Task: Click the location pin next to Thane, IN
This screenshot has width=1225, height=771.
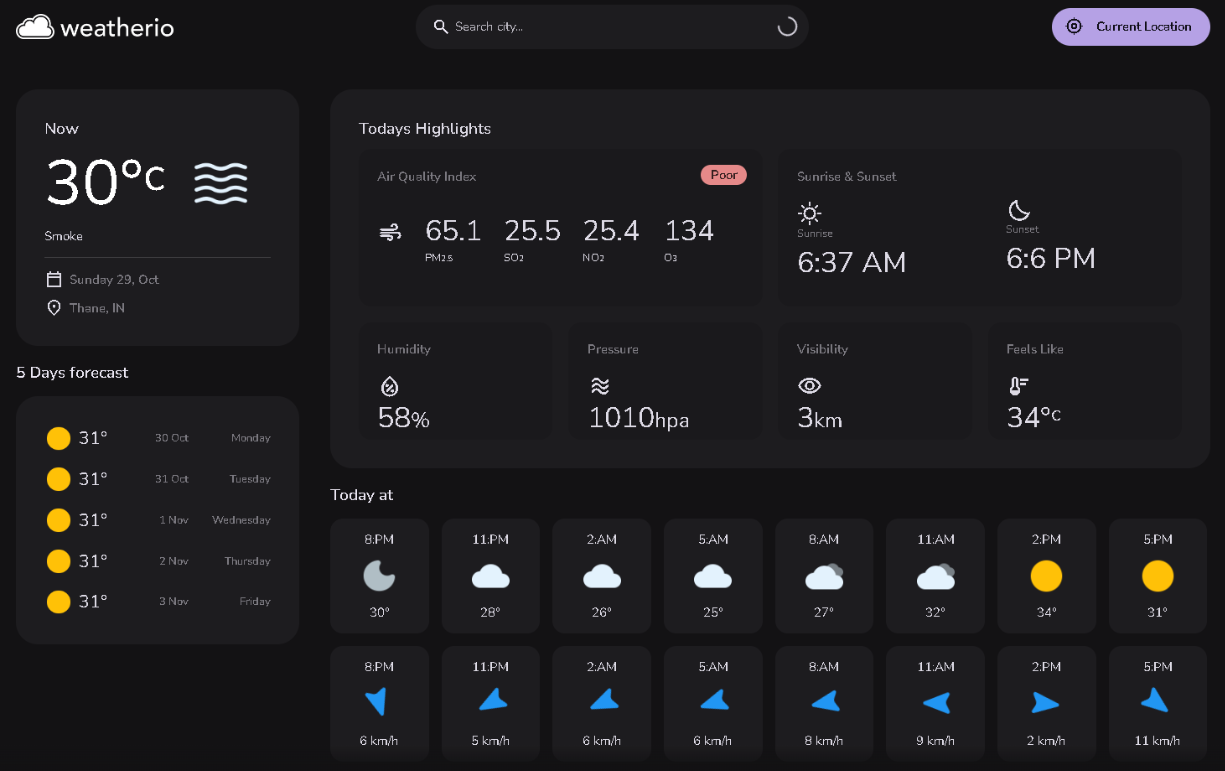Action: 54,308
